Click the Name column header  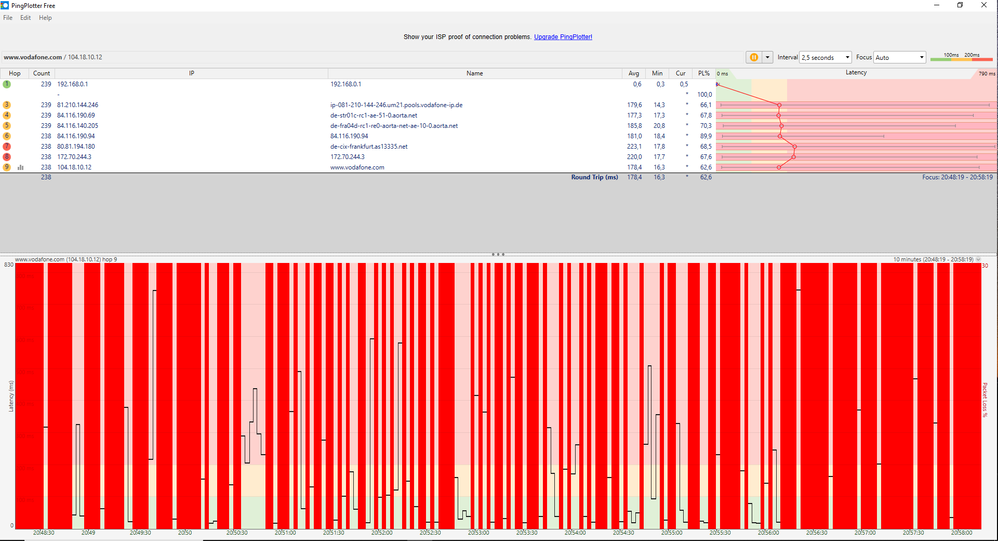(474, 73)
